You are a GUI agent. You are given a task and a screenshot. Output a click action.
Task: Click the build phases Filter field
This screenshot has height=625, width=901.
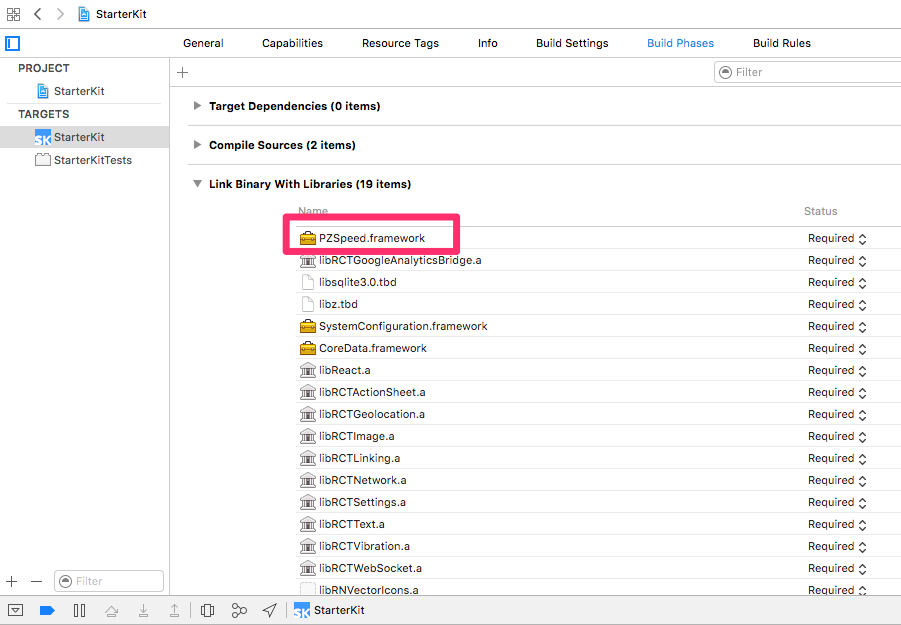coord(807,72)
